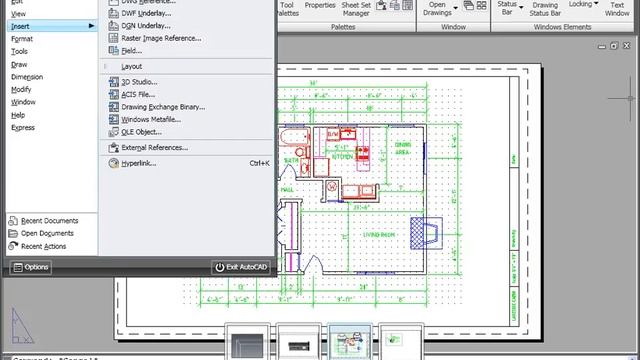The image size is (640, 360).
Task: Open the Tools menu
Action: pyautogui.click(x=19, y=51)
